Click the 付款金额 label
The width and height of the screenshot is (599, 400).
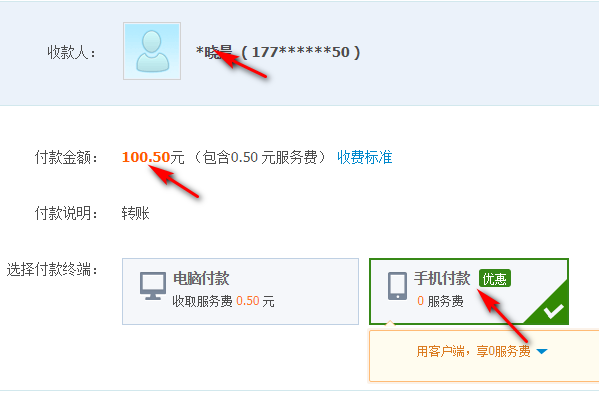[x=66, y=157]
